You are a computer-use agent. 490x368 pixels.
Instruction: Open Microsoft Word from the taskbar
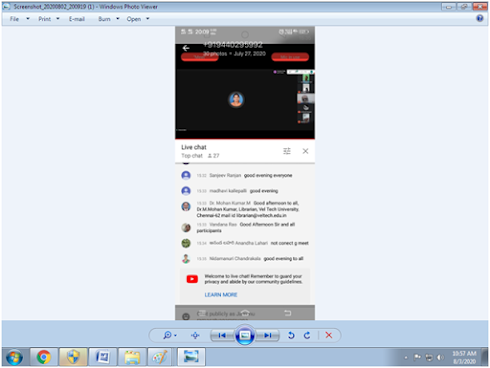coord(103,357)
